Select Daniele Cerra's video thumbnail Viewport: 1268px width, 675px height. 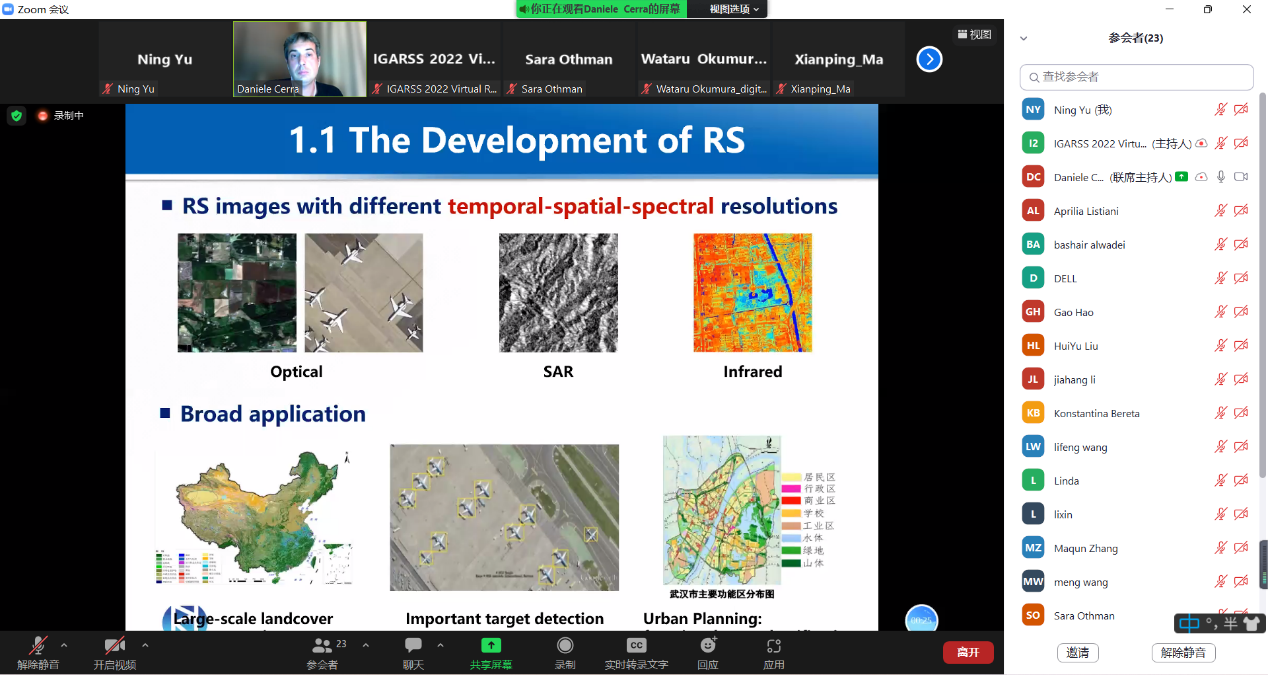tap(299, 59)
